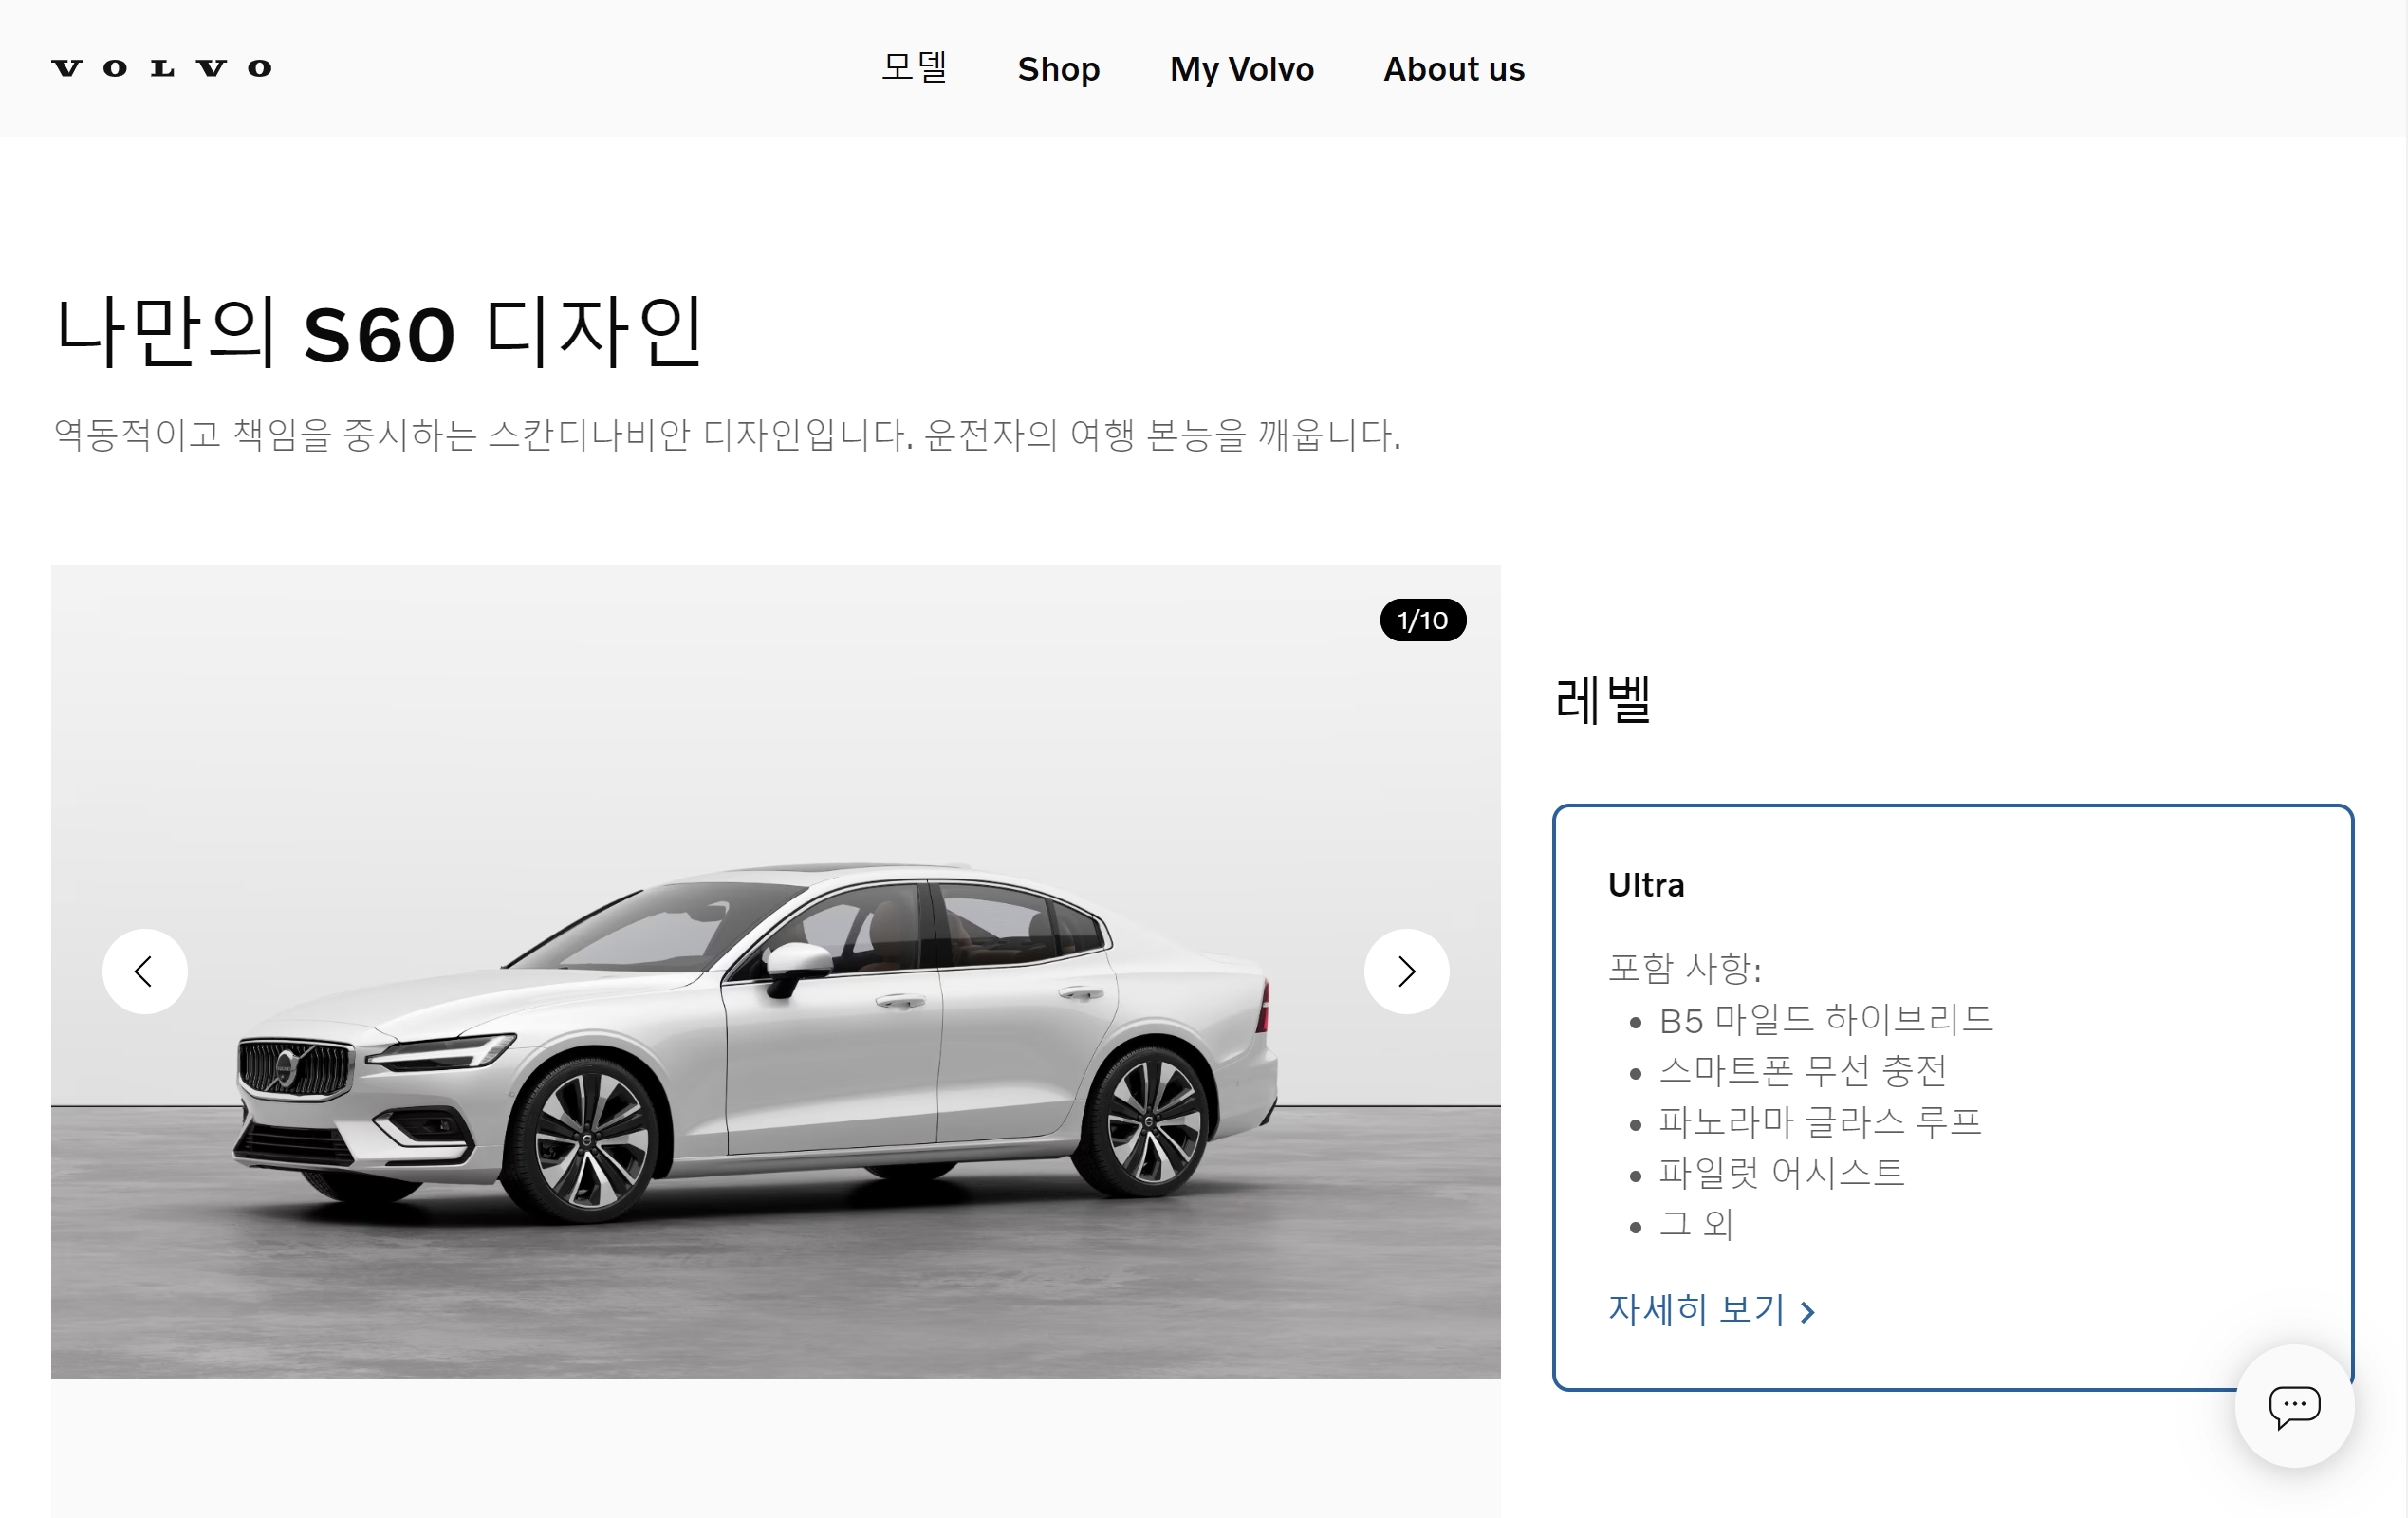Click the Ultra title in the level card

[1646, 885]
